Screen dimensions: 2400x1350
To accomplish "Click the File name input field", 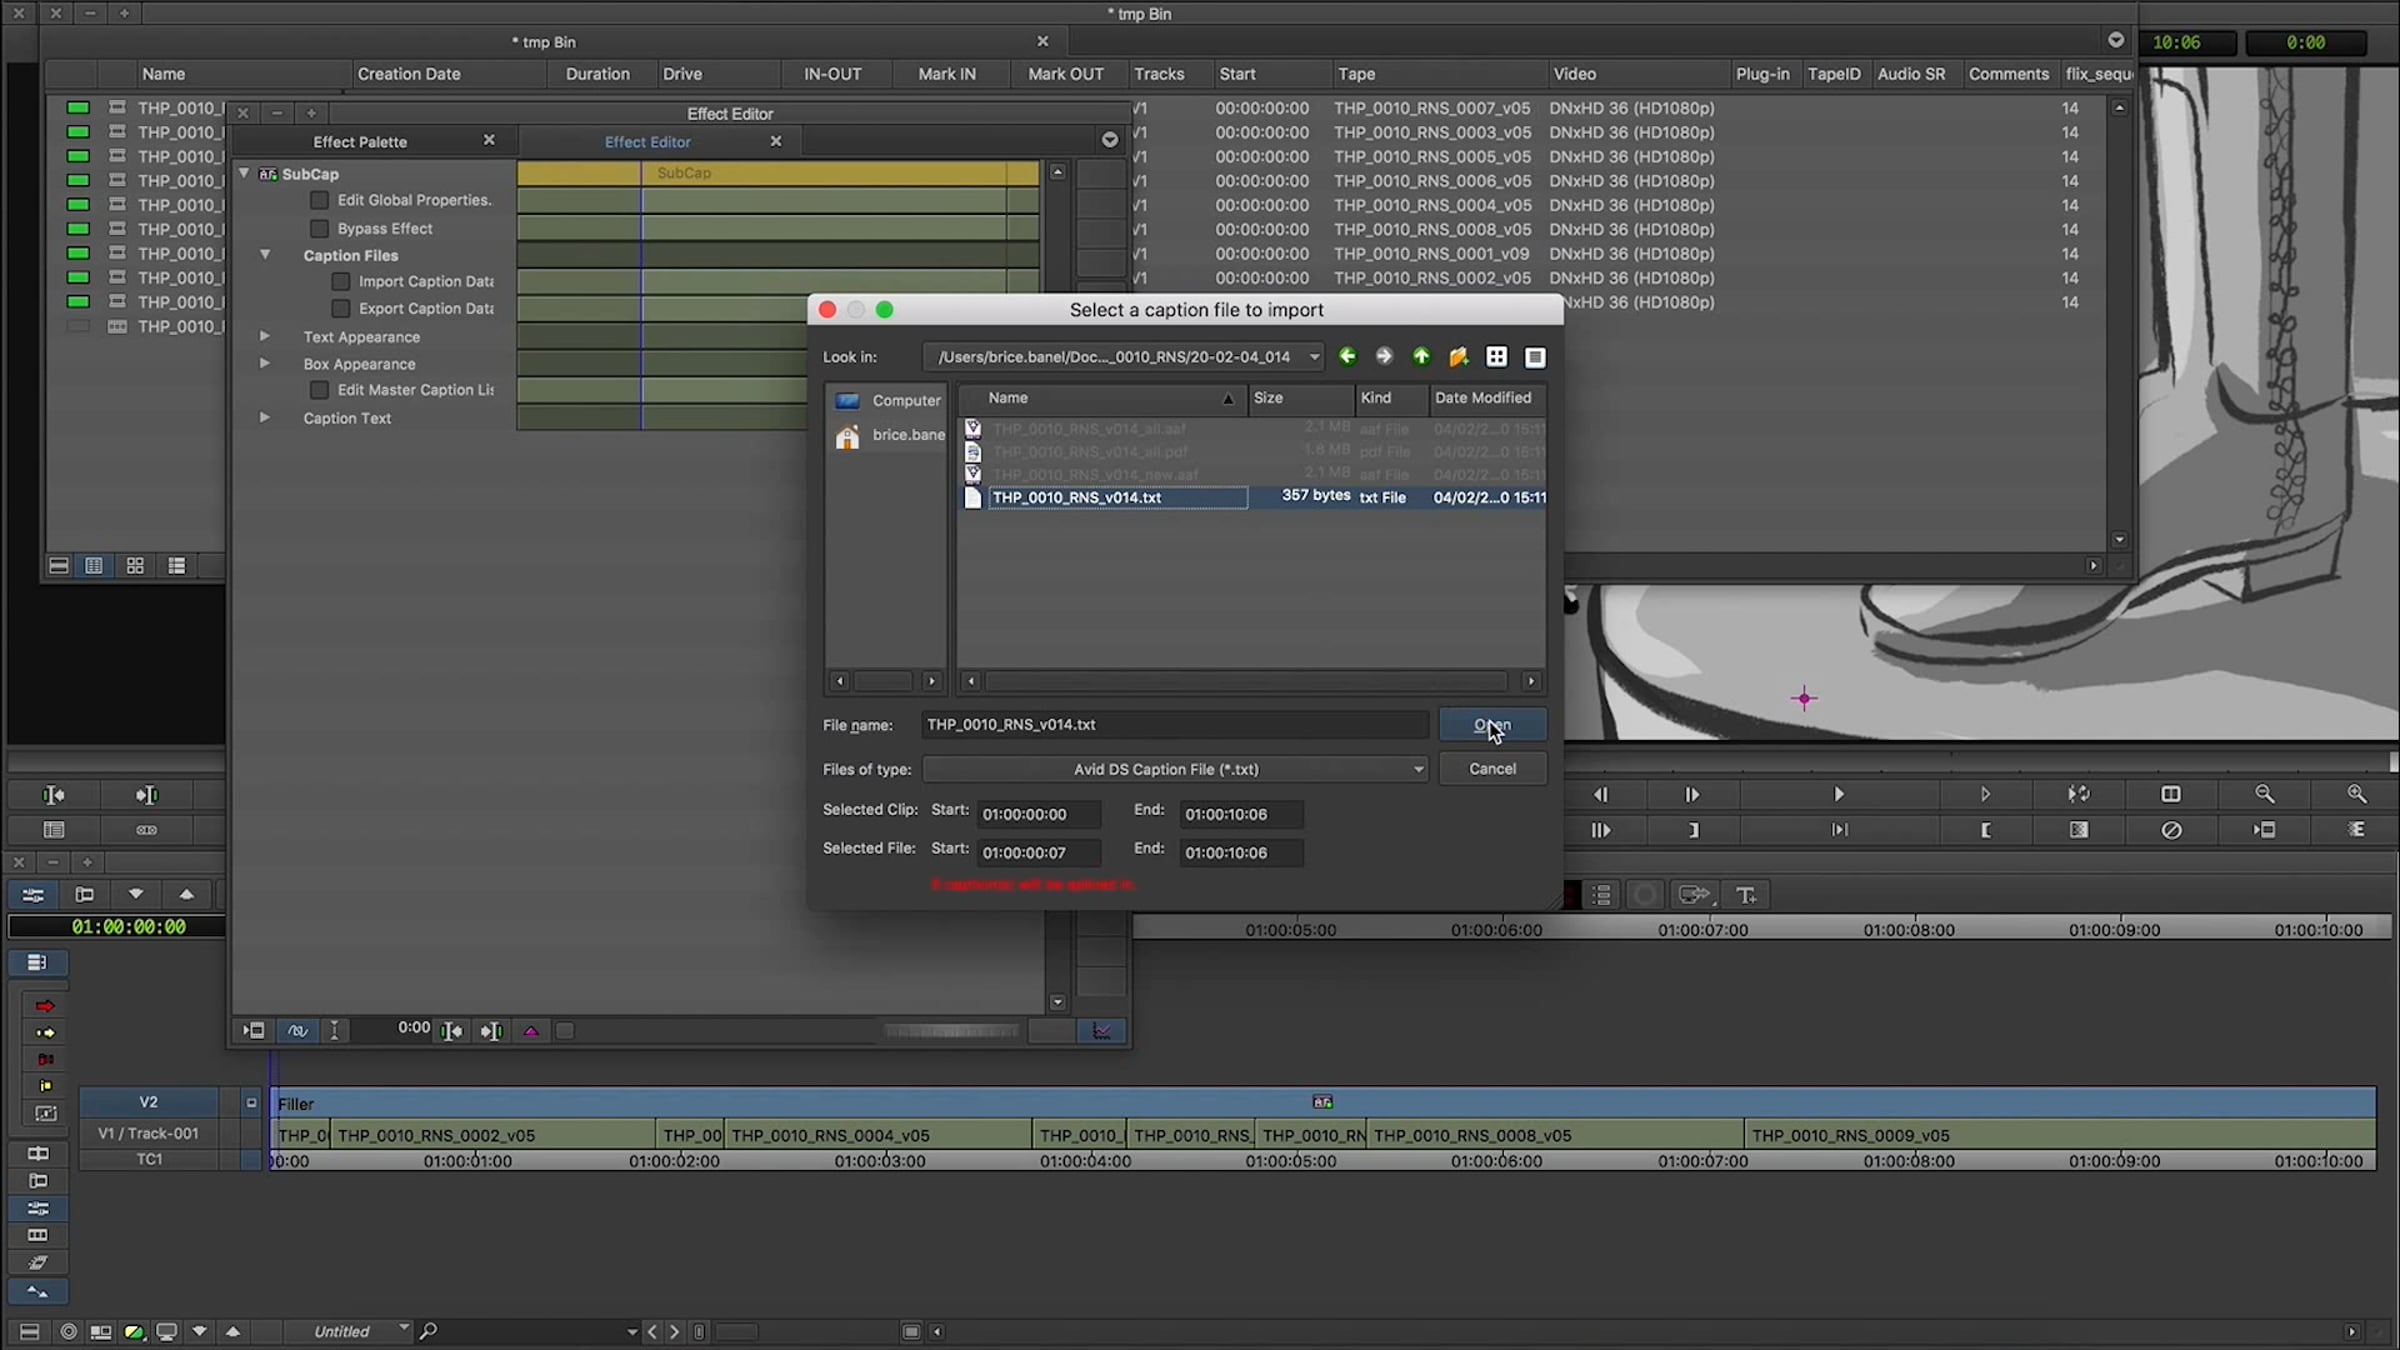I will (1174, 725).
